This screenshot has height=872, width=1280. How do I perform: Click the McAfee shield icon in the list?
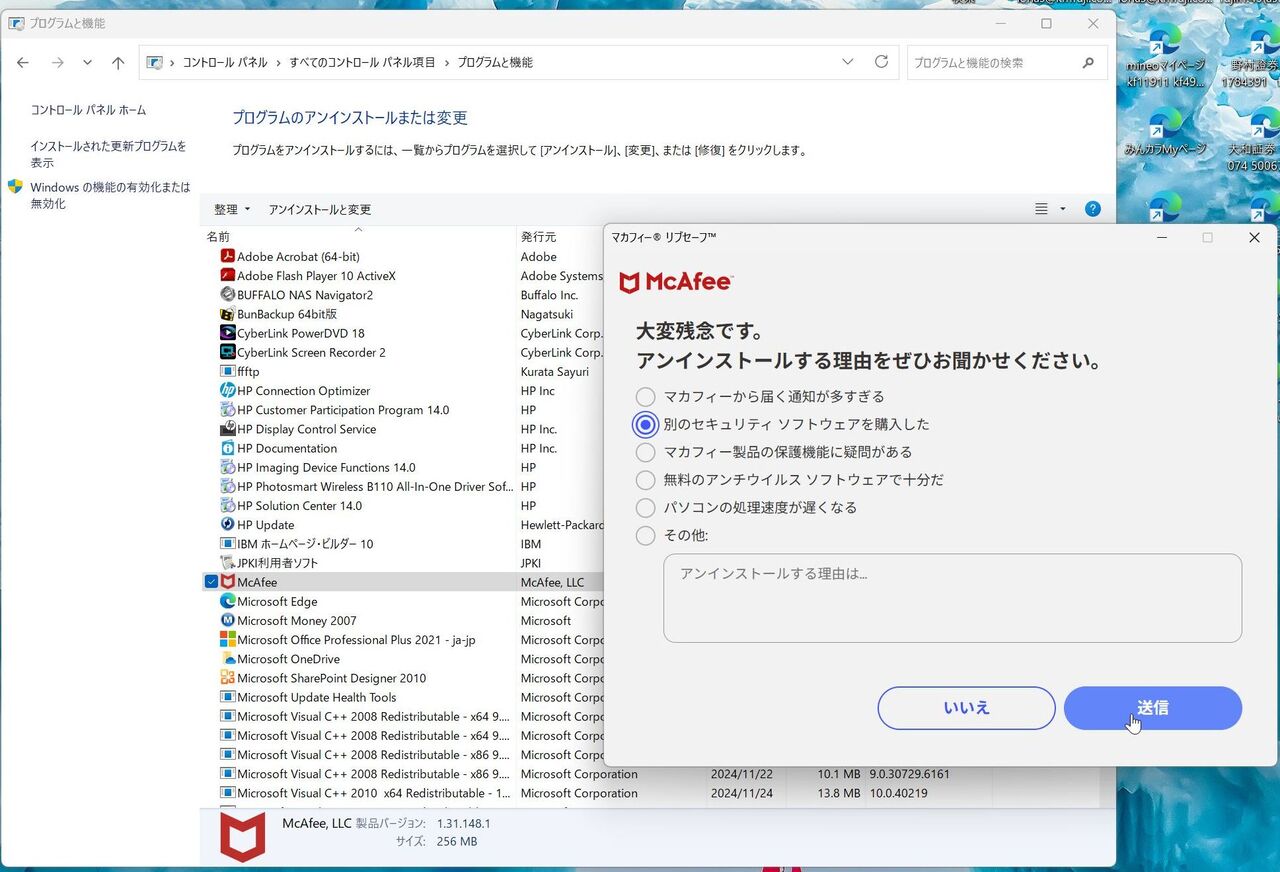pos(228,582)
